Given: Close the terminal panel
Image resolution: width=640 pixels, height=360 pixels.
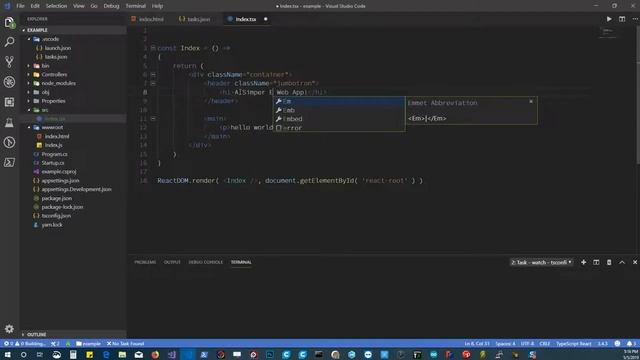Looking at the screenshot, I should tap(635, 262).
